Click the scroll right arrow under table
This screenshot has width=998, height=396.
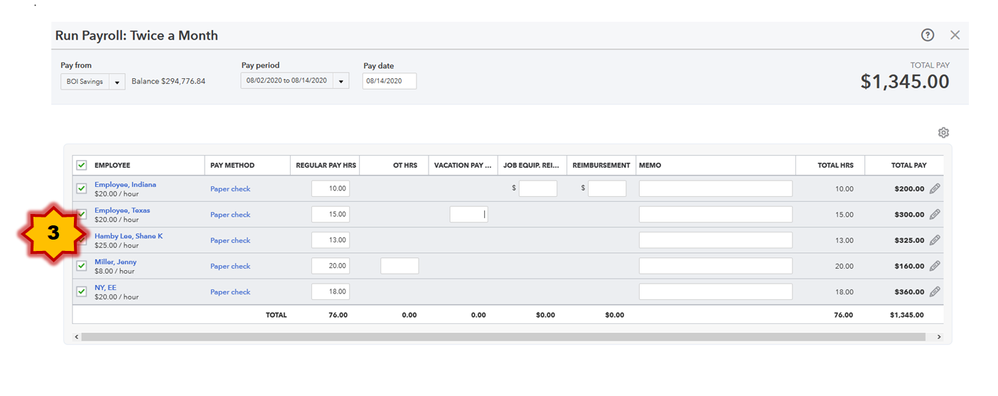tap(939, 336)
